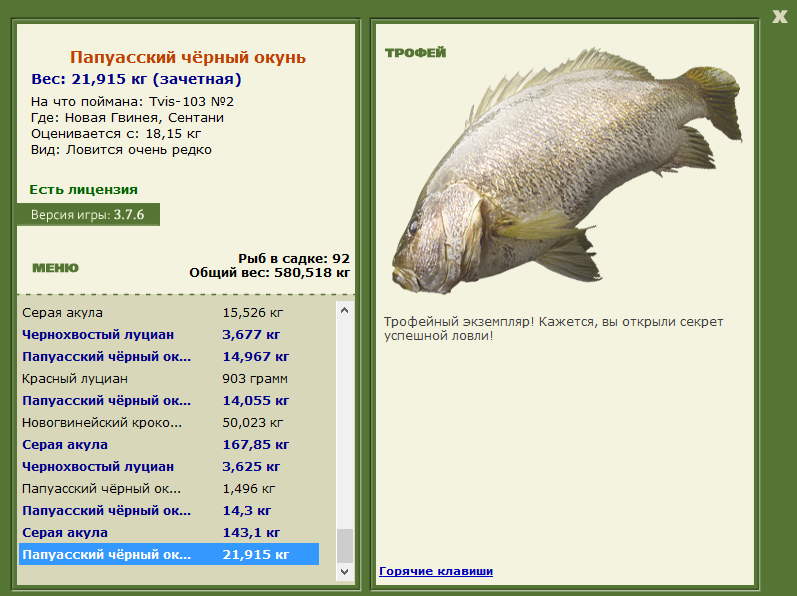Select Чернохвостый луциан weighing 3,677 кг
Image resolution: width=797 pixels, height=596 pixels.
(x=150, y=335)
